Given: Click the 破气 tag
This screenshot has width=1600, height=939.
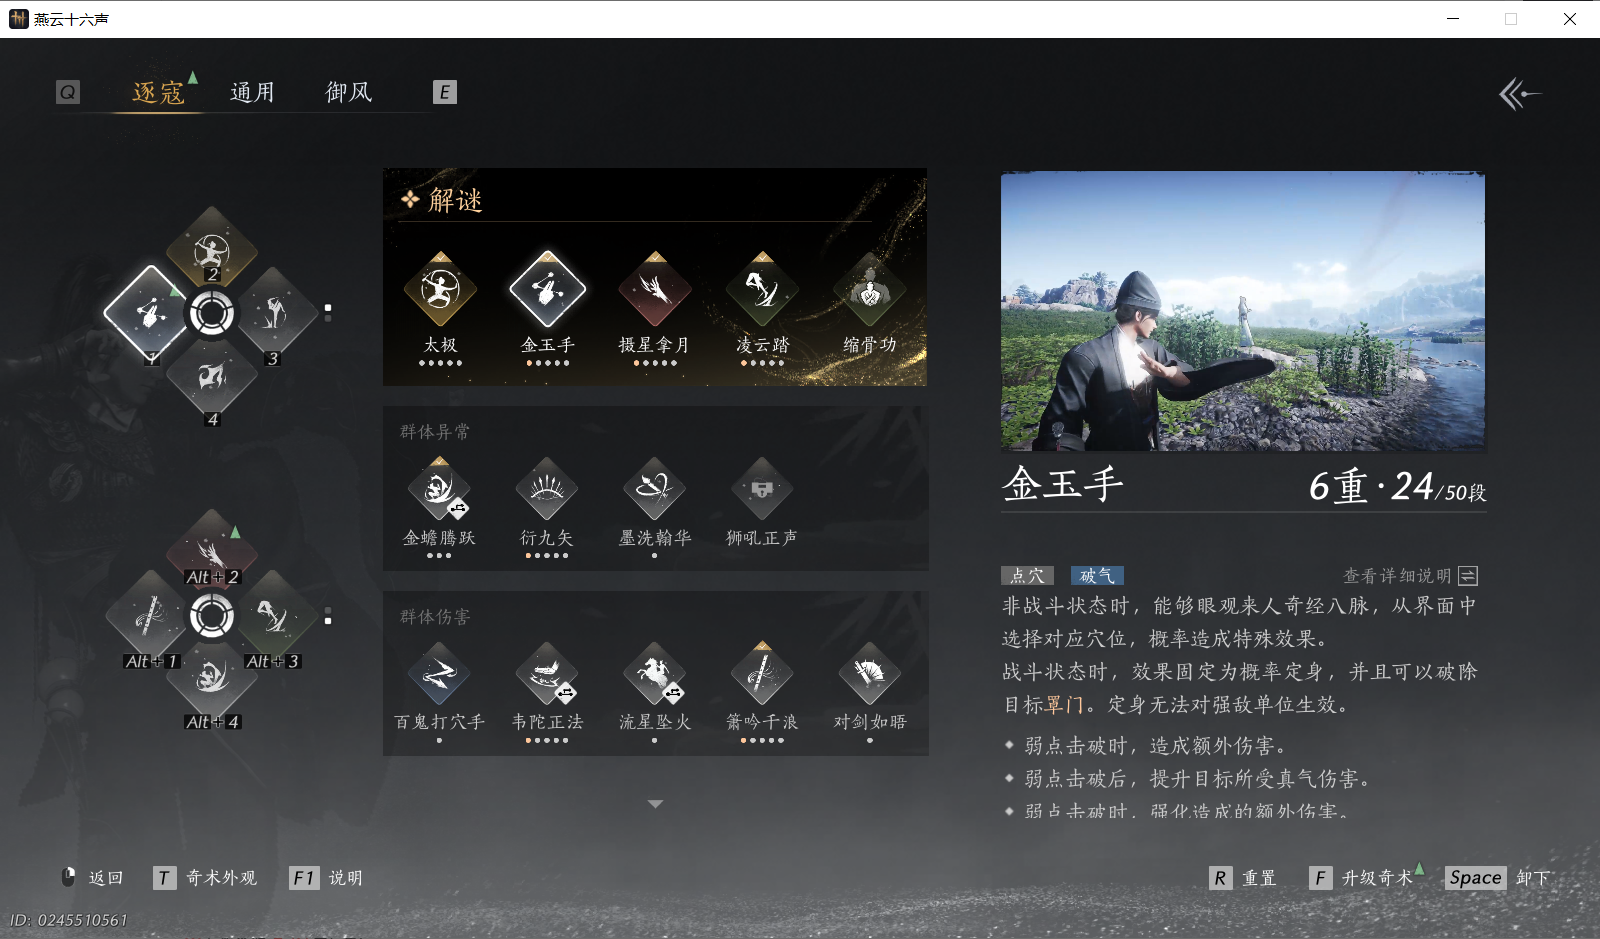Looking at the screenshot, I should point(1097,575).
